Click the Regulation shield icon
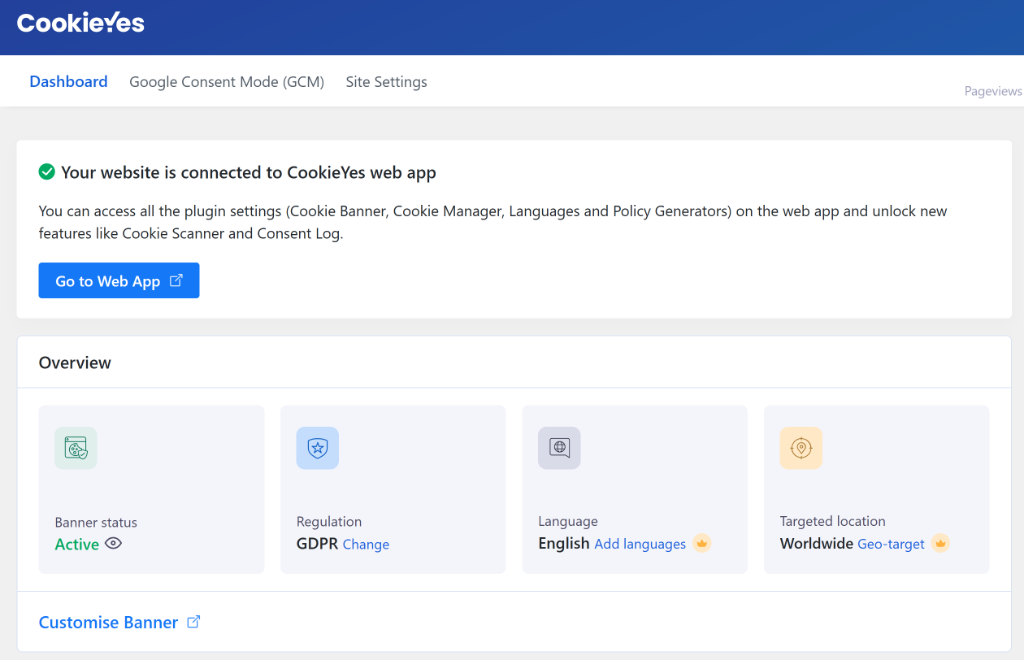The height and width of the screenshot is (660, 1024). 317,448
